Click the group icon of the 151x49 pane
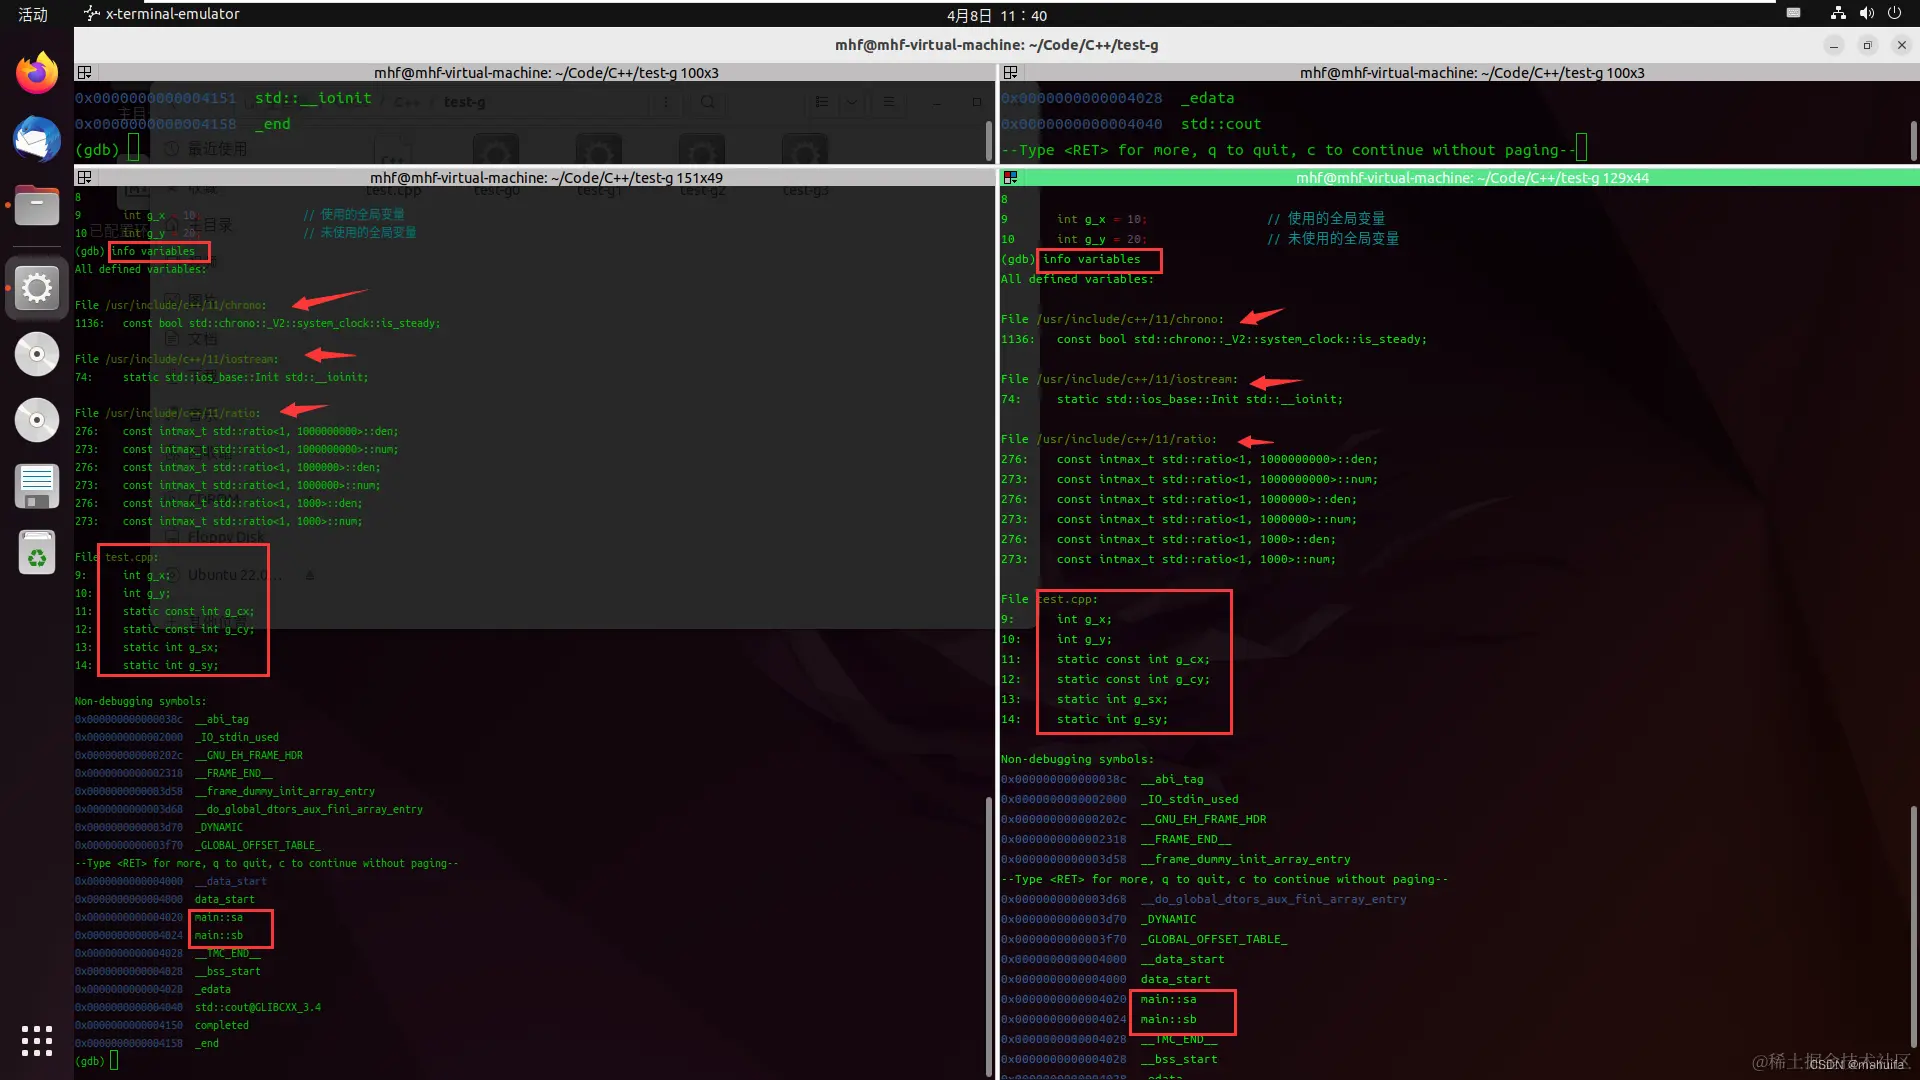 click(85, 178)
